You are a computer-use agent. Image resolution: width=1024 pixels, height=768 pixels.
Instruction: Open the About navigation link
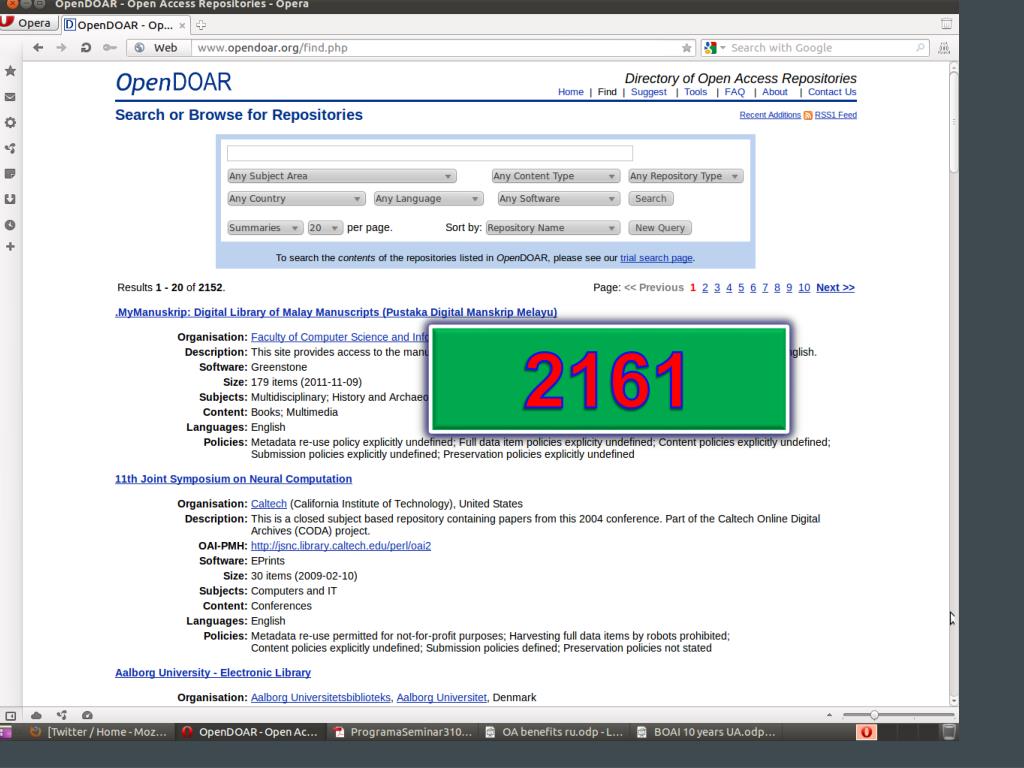pyautogui.click(x=775, y=92)
